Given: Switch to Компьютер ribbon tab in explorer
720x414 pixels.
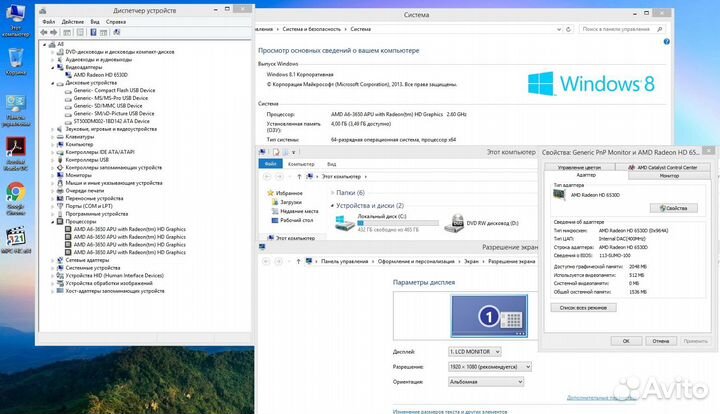Looking at the screenshot, I should coord(301,164).
